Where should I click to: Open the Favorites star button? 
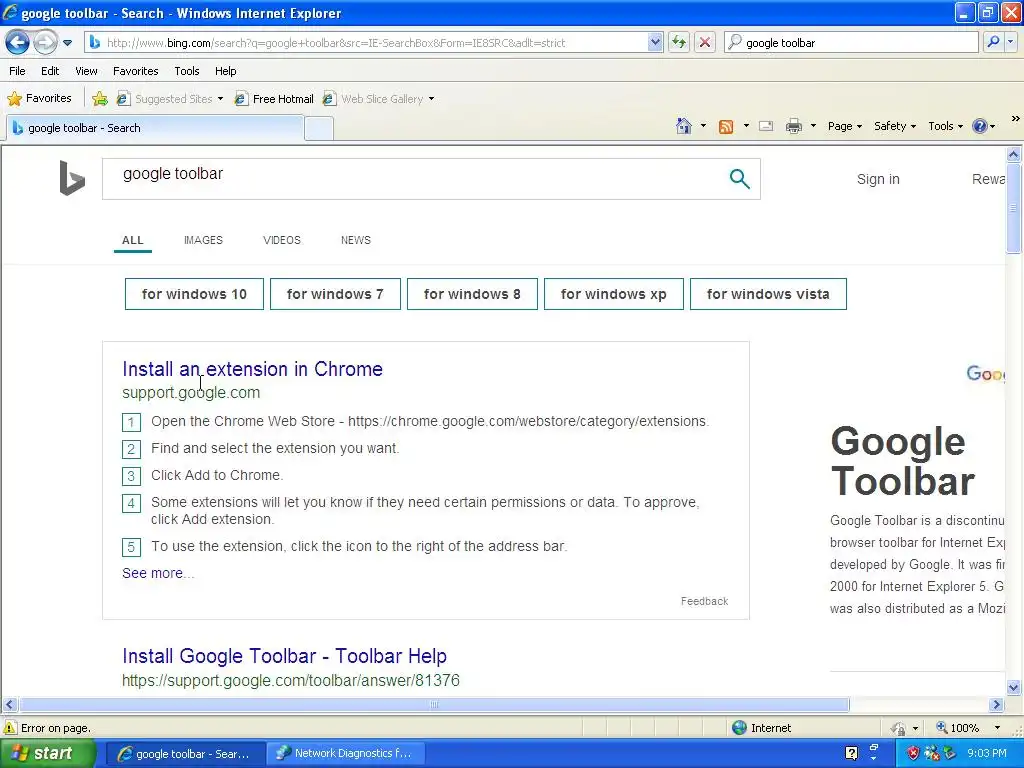click(39, 99)
